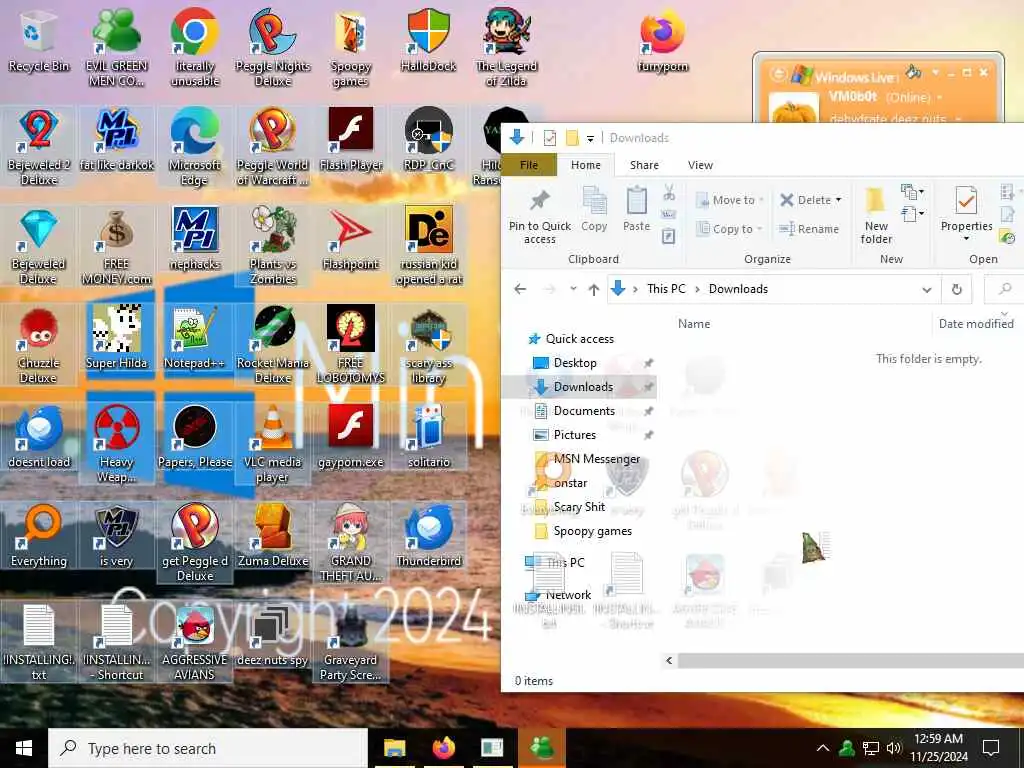Open the Delete dropdown arrow
1024x768 pixels.
[x=839, y=200]
